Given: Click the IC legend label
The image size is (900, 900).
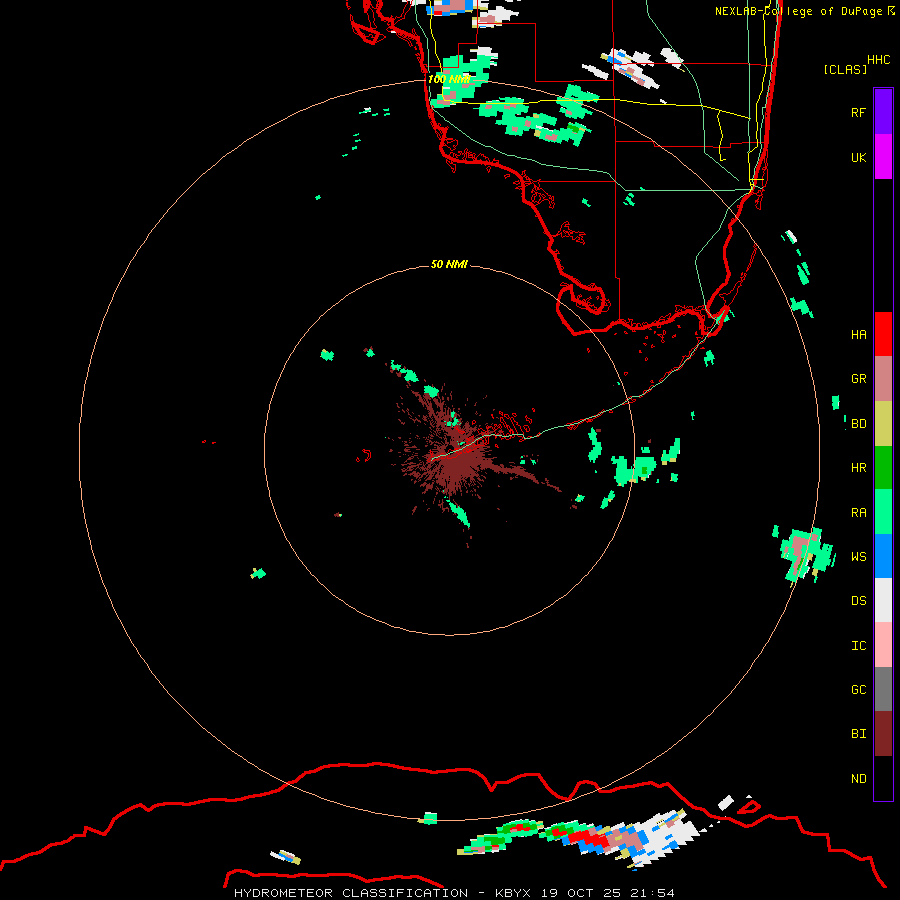Looking at the screenshot, I should click(858, 645).
